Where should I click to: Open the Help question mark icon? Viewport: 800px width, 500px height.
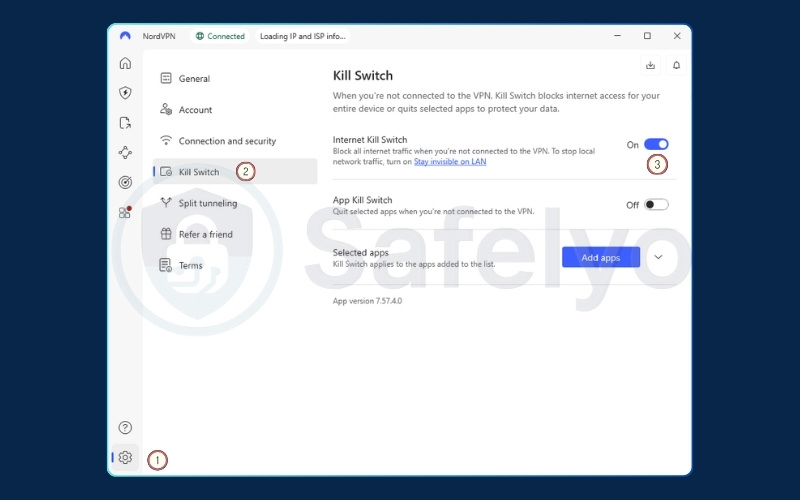(x=125, y=428)
